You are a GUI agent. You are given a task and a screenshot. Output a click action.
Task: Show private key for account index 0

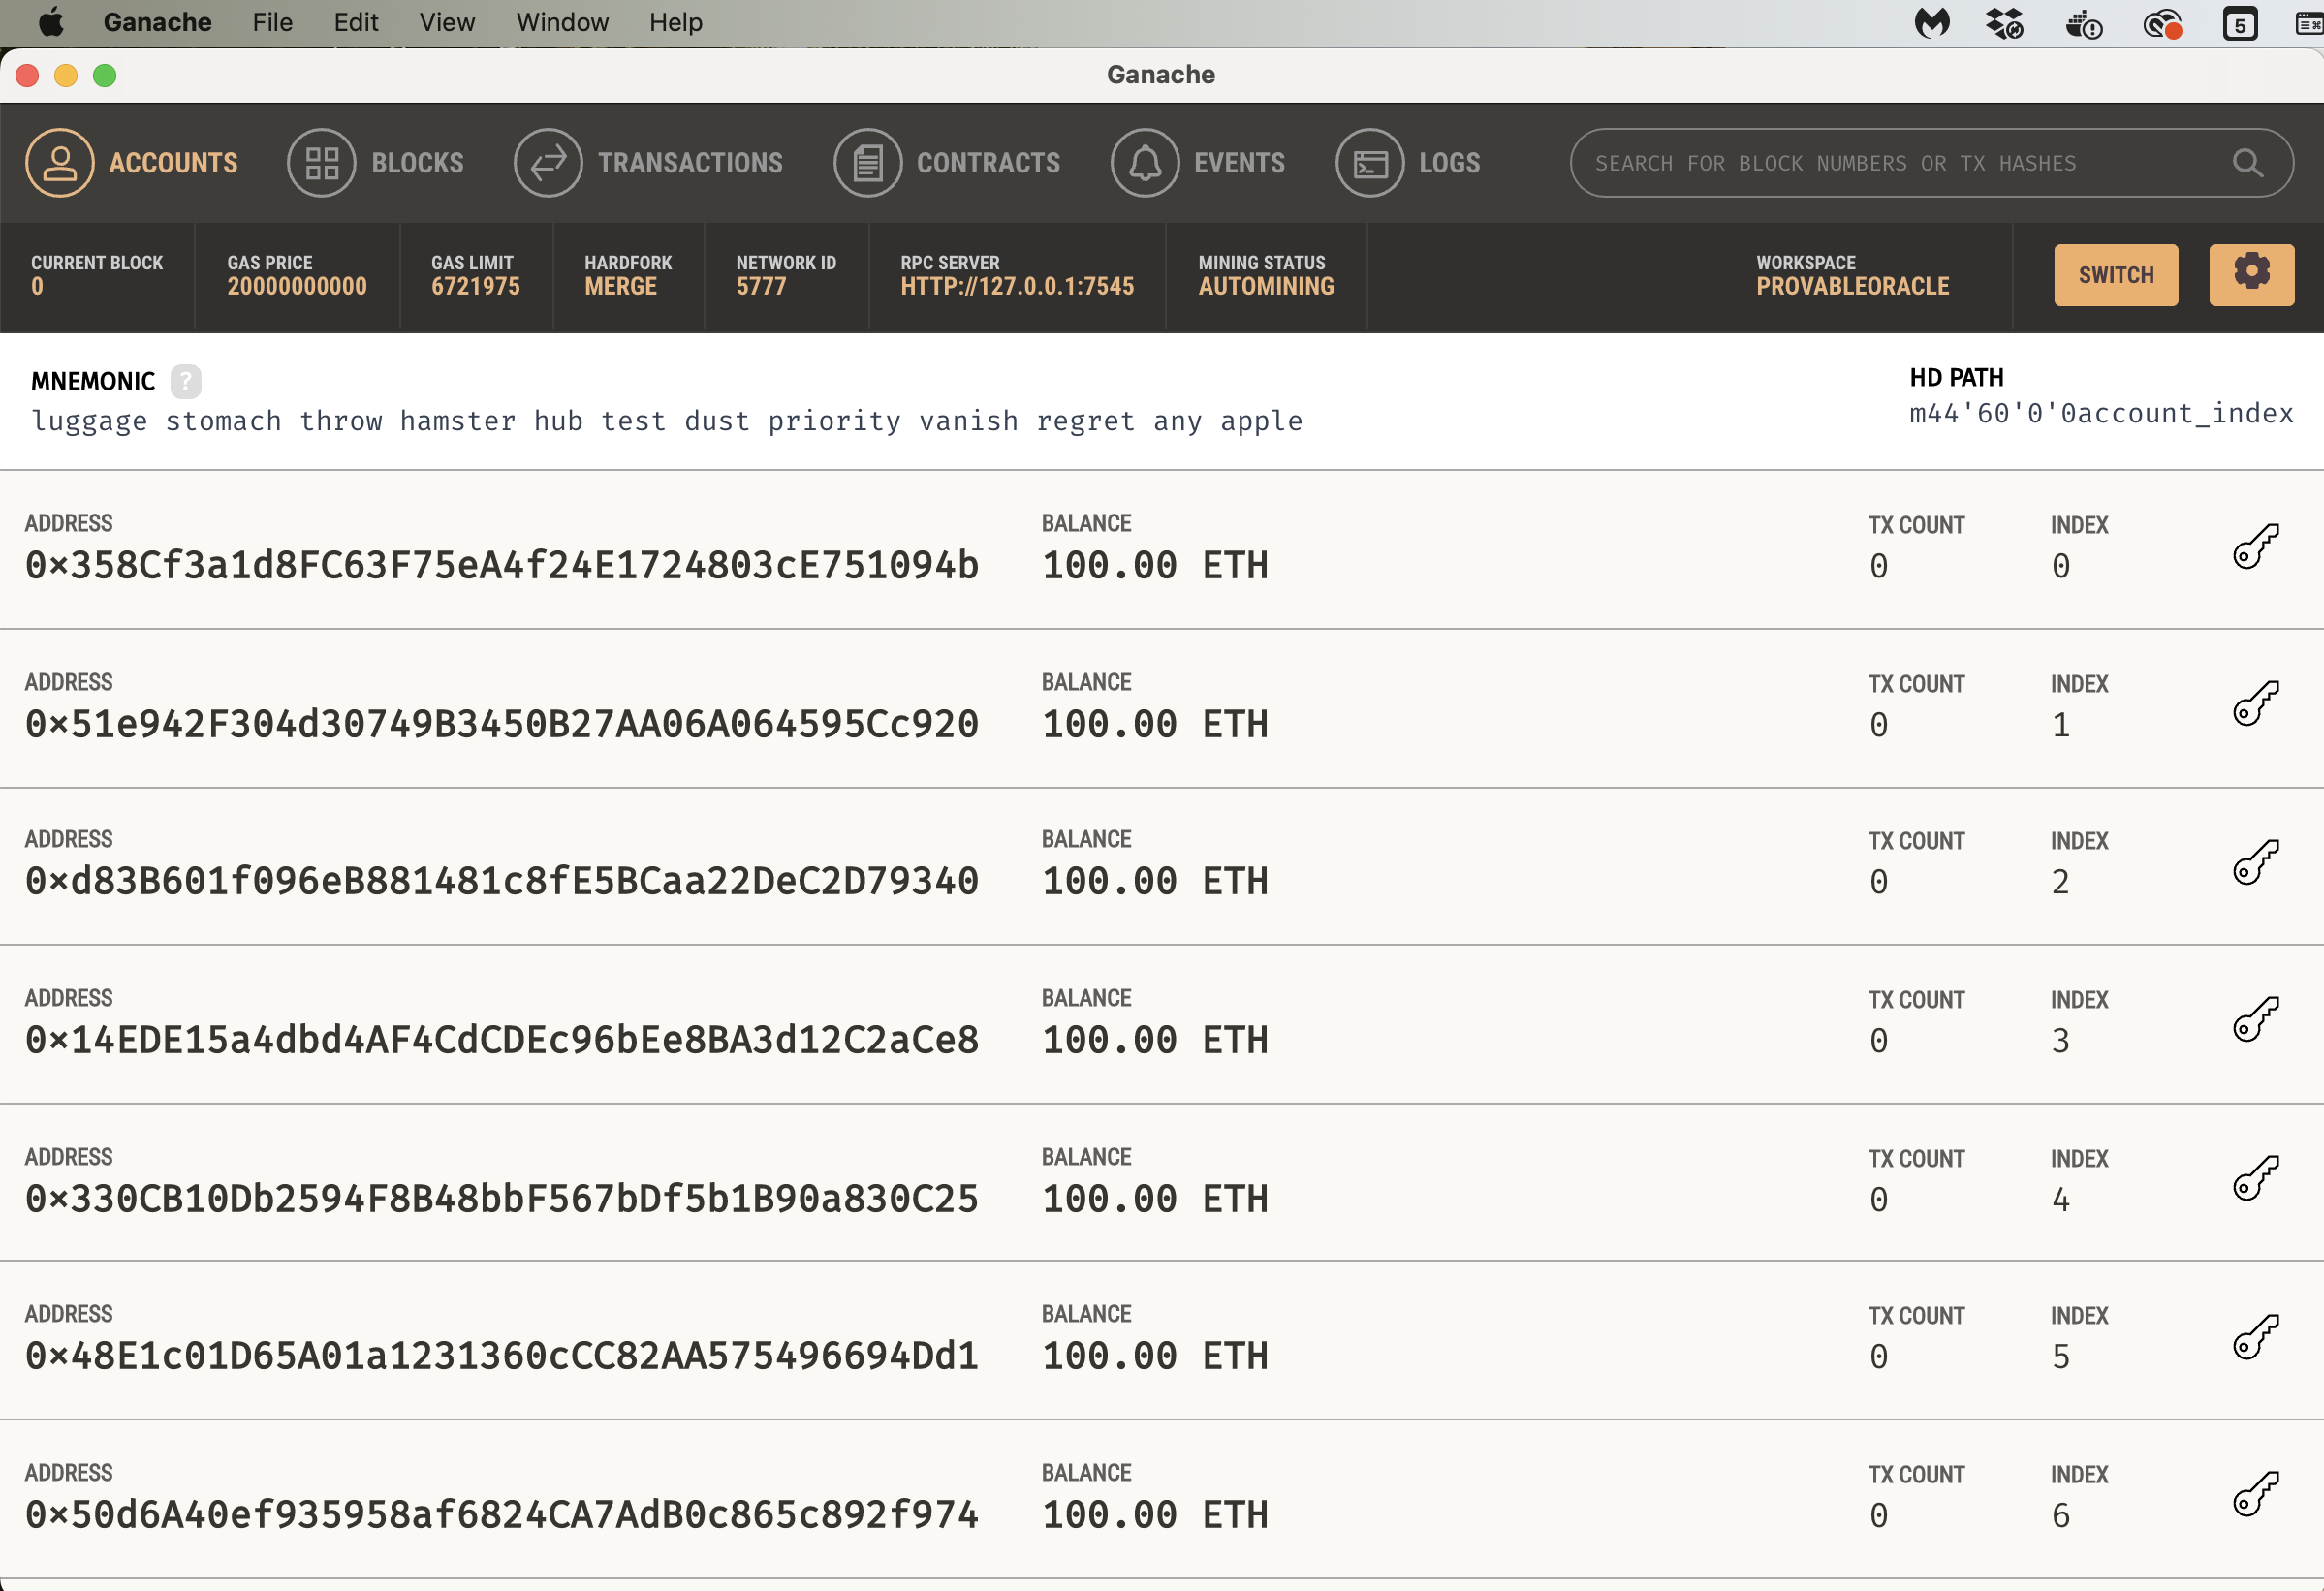tap(2255, 546)
